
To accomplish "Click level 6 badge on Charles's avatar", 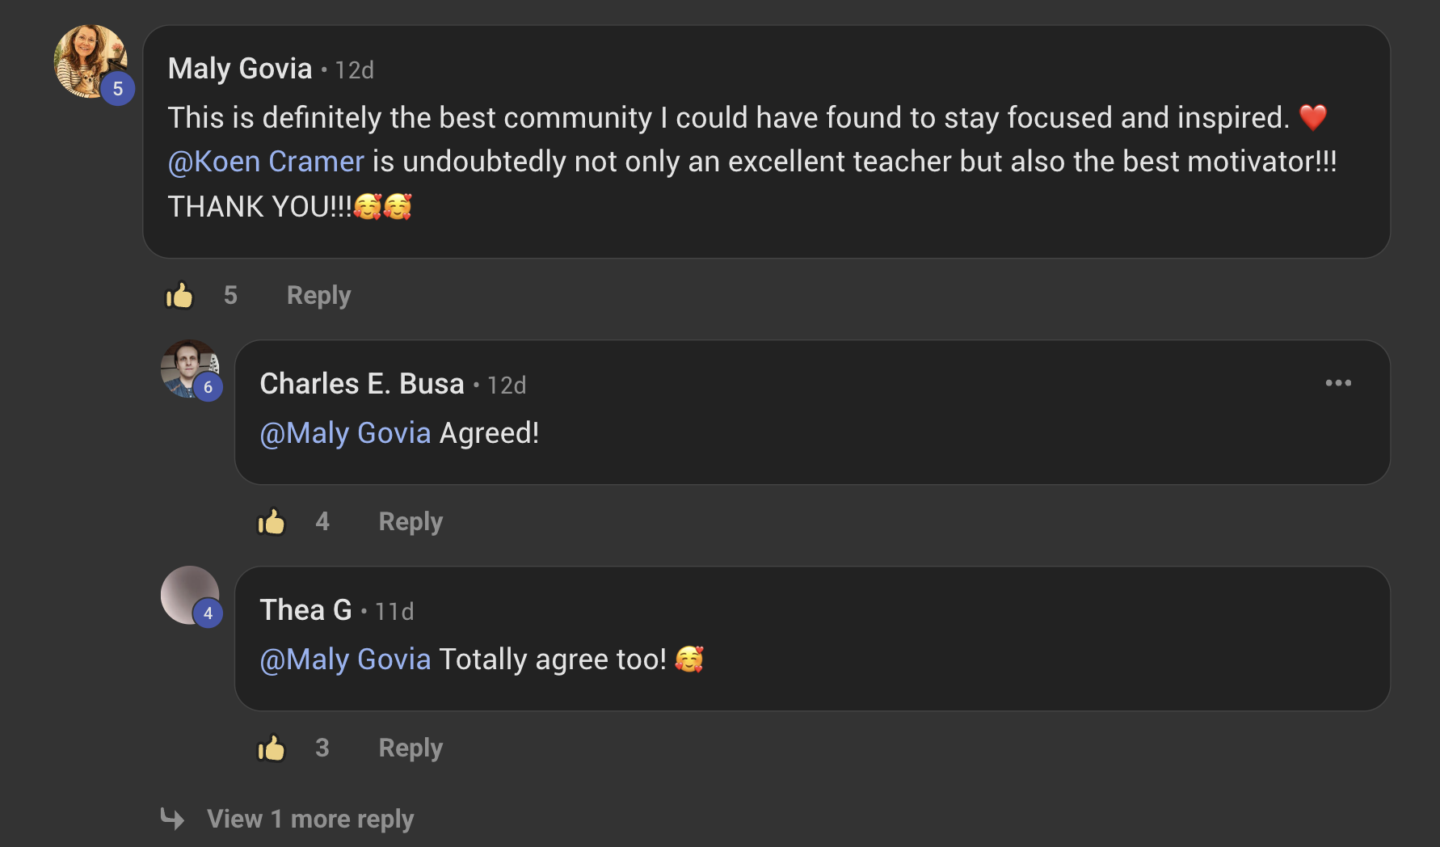I will [x=208, y=387].
